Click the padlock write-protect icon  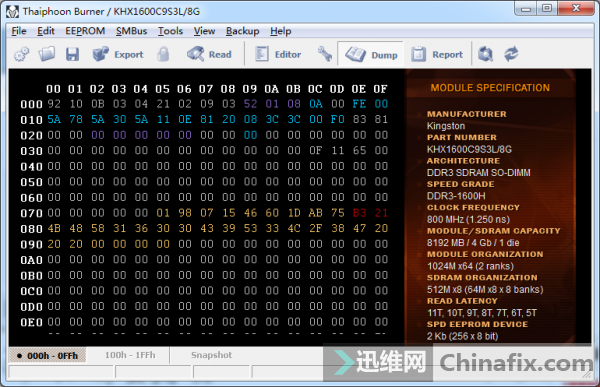(163, 54)
